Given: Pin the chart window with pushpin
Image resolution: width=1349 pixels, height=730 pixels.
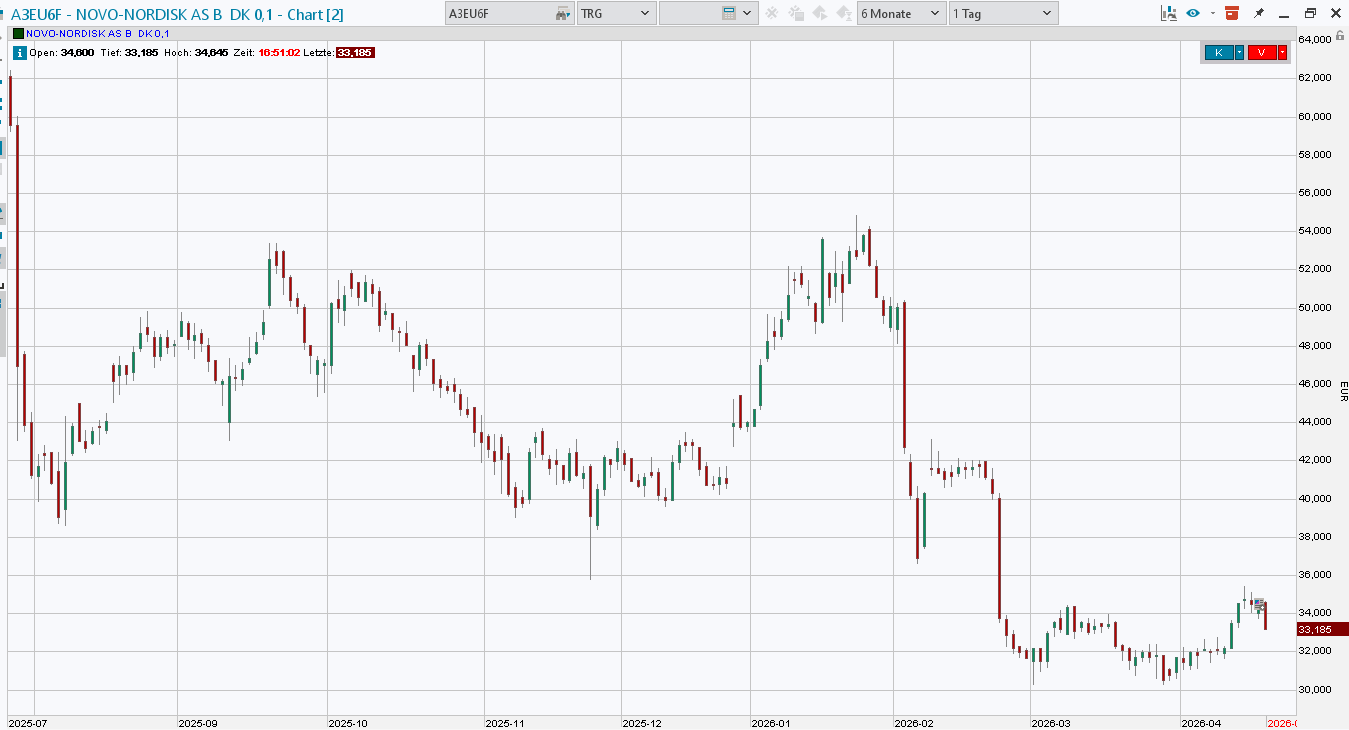Looking at the screenshot, I should [1259, 13].
